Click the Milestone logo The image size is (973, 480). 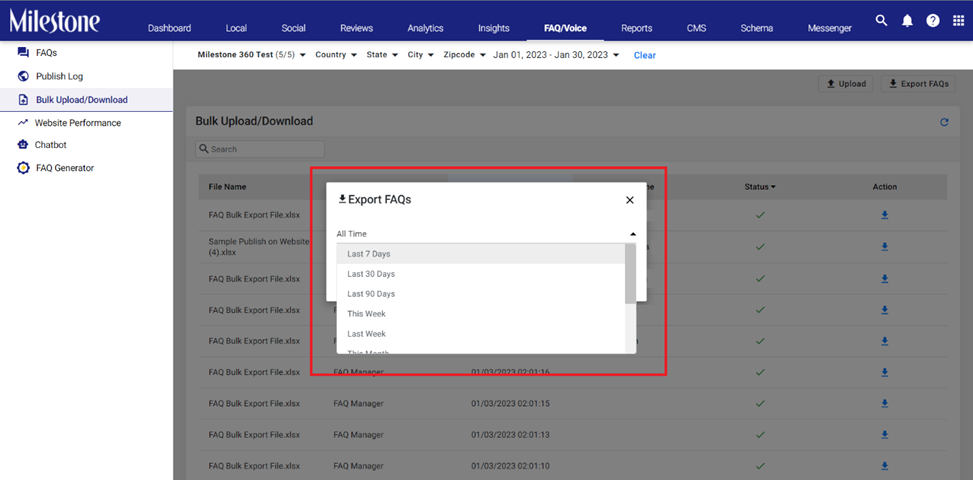54,21
